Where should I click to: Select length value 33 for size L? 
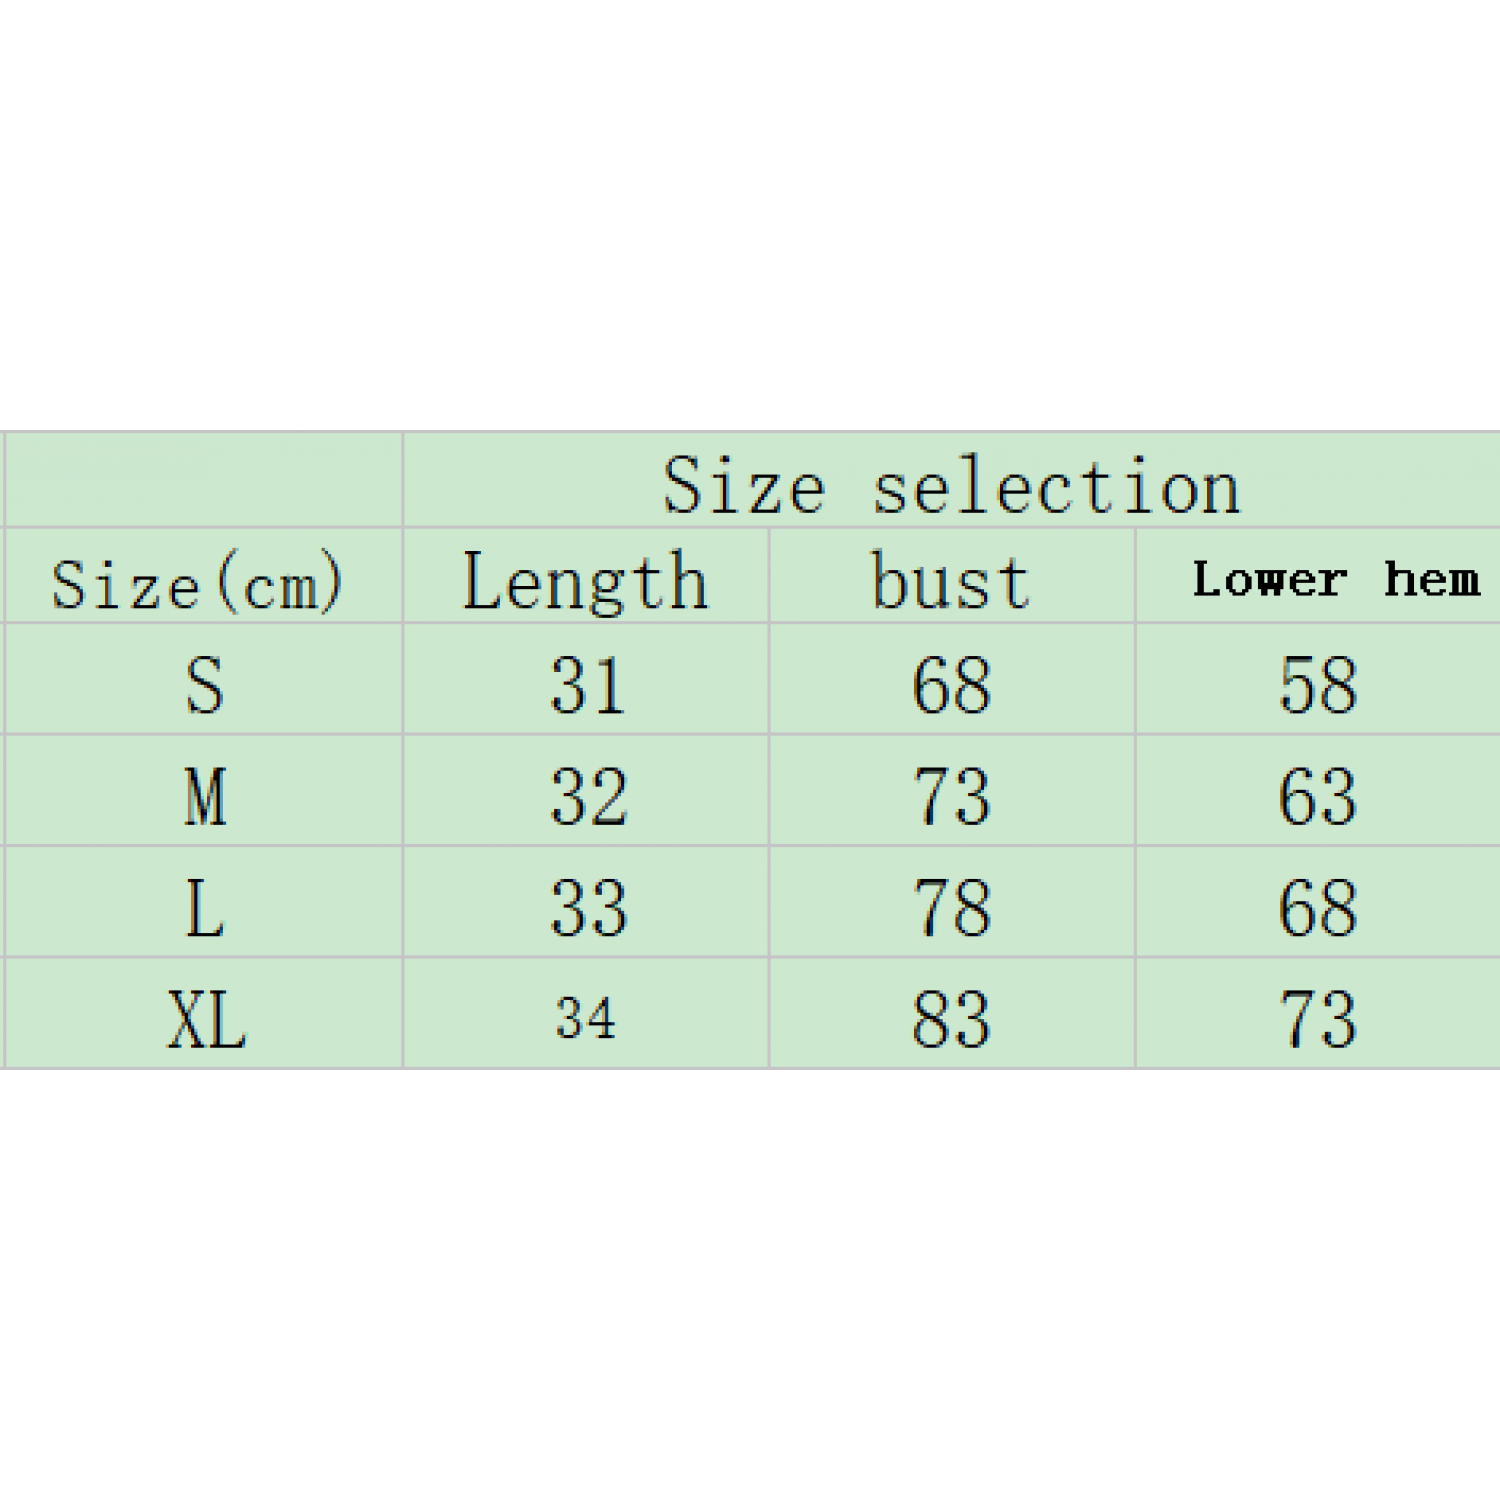tap(588, 908)
